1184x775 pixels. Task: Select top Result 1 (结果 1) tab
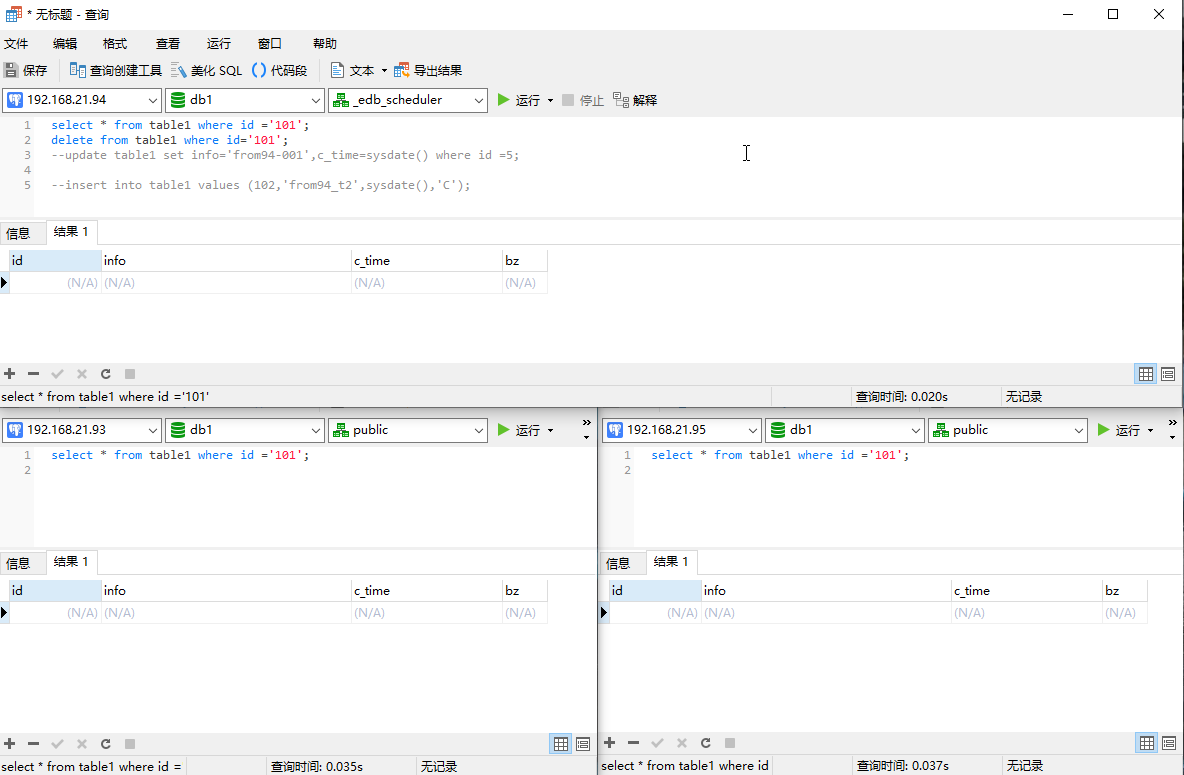tap(71, 232)
